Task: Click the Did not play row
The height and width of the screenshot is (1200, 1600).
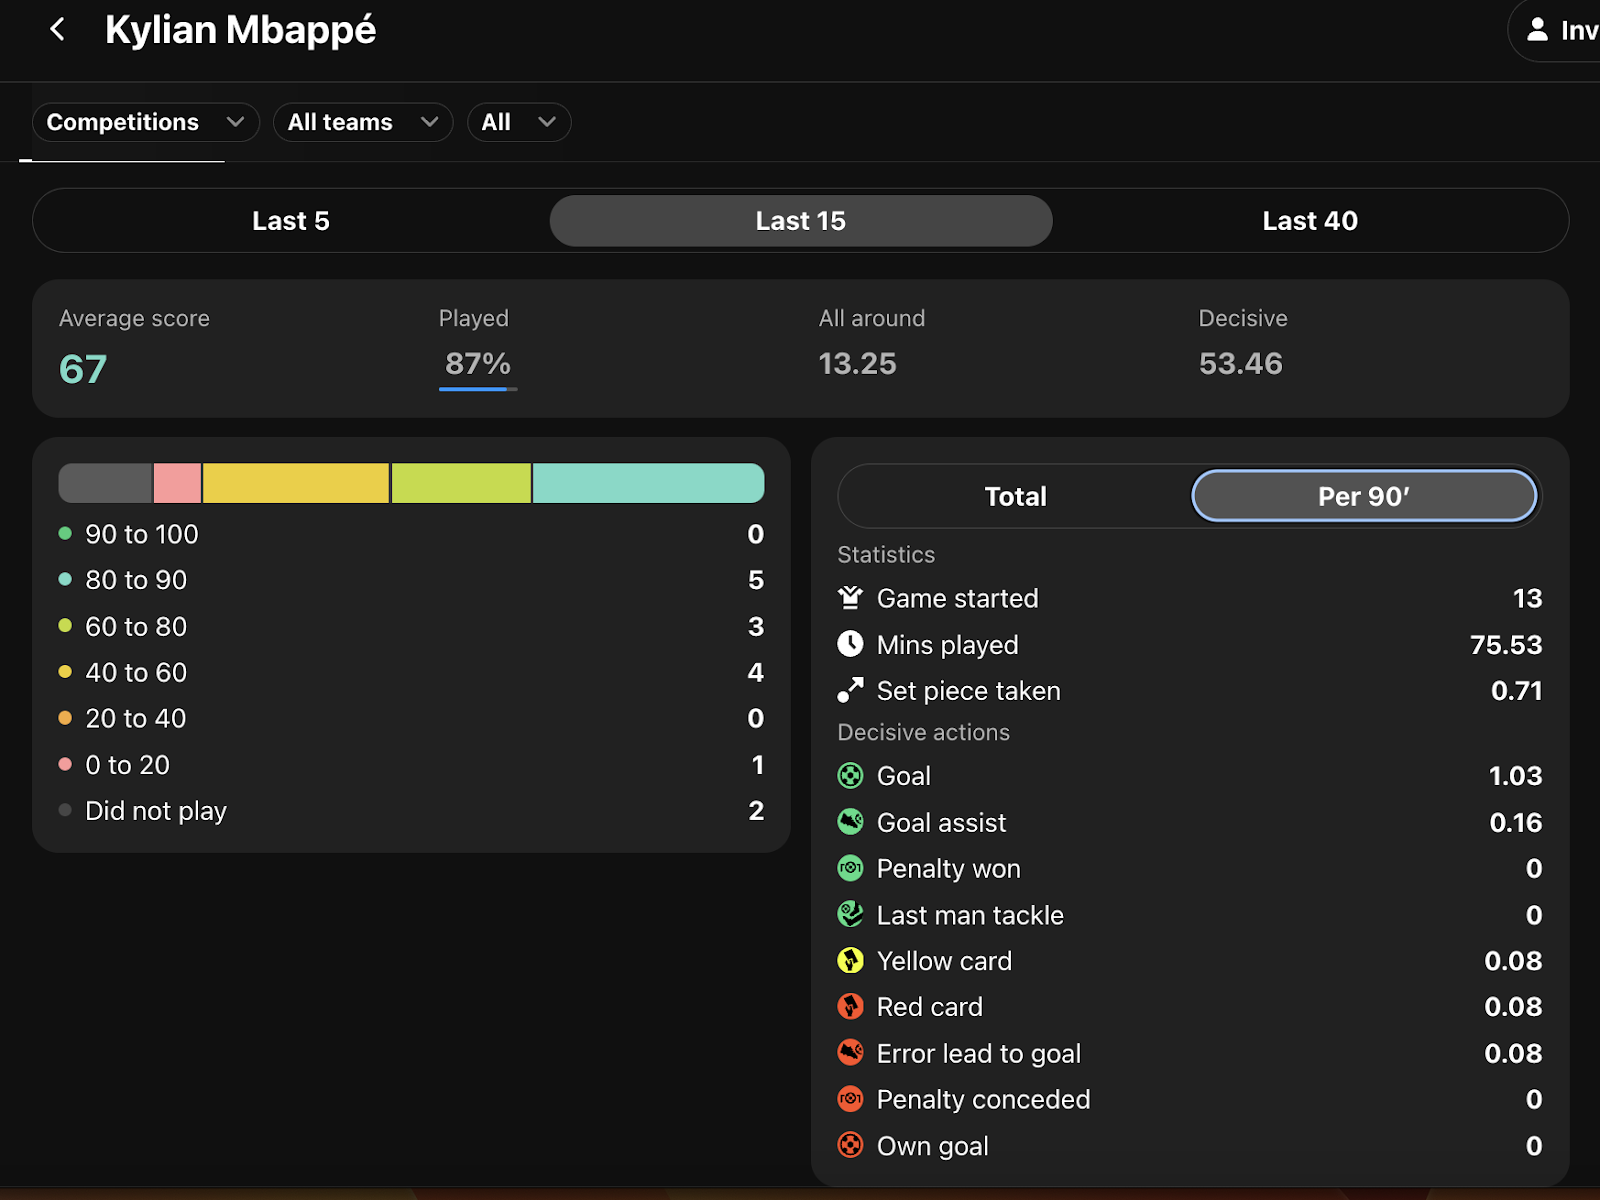Action: point(411,810)
